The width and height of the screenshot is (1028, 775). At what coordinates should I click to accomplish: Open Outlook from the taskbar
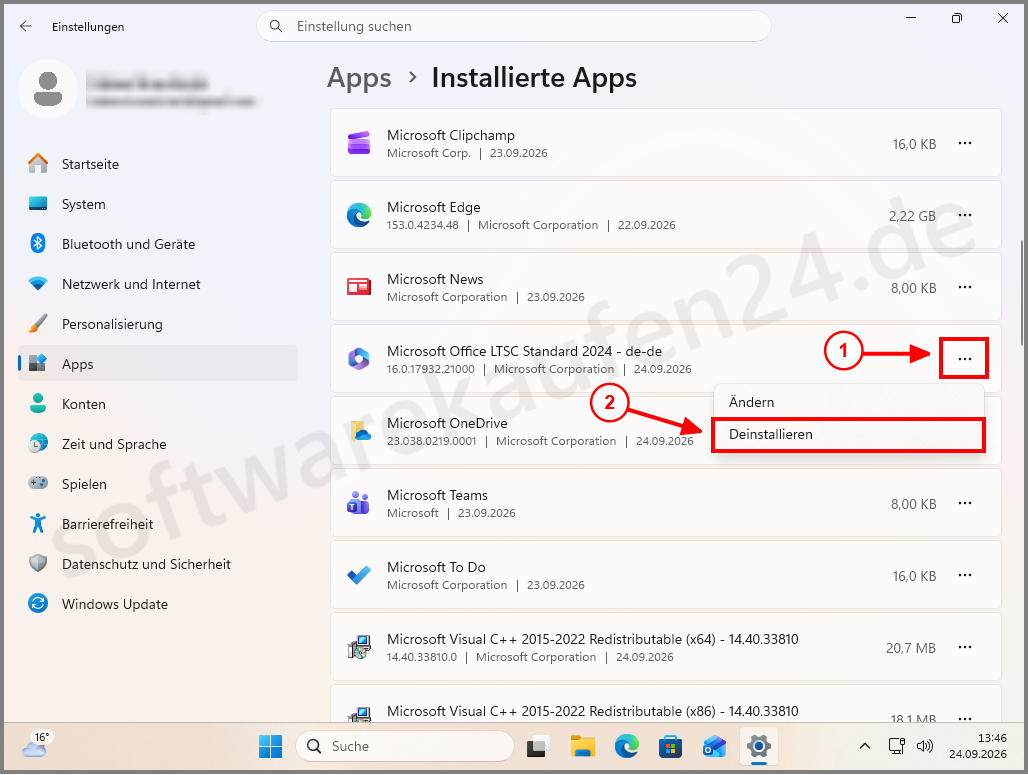[714, 746]
